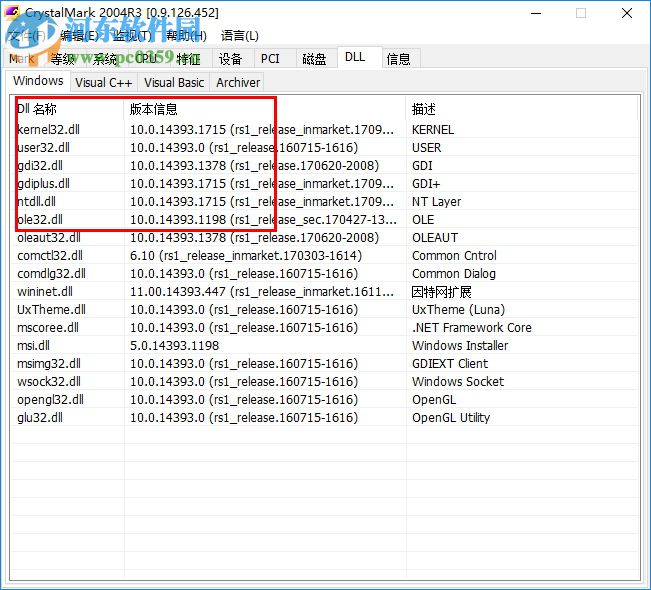Close the CrystalMark window

click(x=627, y=13)
